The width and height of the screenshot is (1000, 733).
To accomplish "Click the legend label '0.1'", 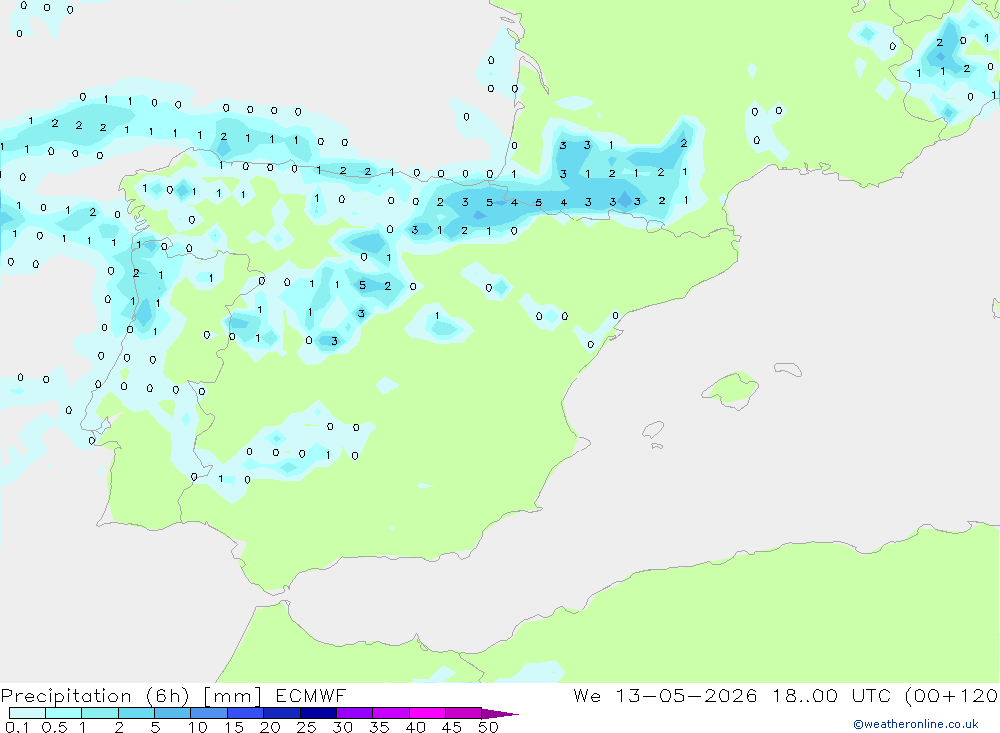I will [x=17, y=727].
